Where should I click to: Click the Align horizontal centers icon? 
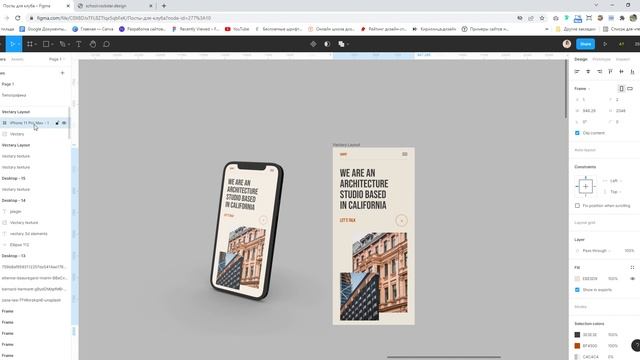(x=588, y=71)
